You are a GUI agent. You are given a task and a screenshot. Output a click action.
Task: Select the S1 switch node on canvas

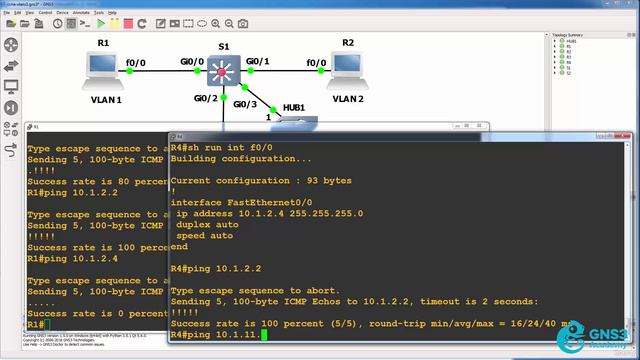pos(223,71)
